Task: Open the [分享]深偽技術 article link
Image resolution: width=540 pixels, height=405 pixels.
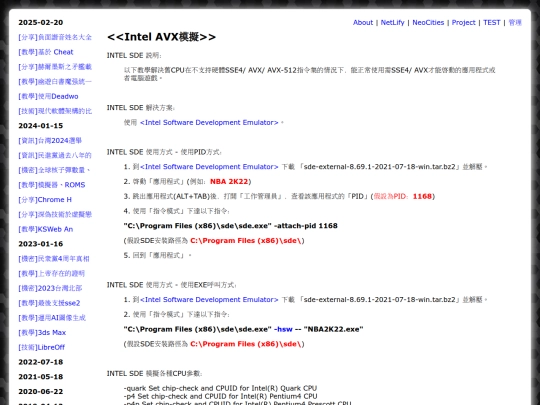Action: tap(55, 215)
